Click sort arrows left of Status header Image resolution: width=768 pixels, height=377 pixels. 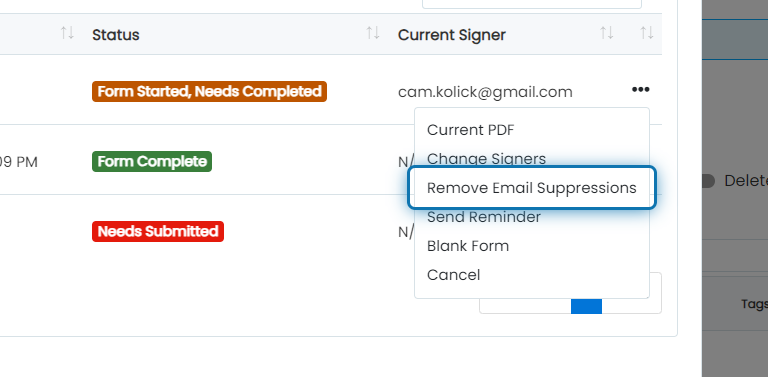pyautogui.click(x=67, y=33)
